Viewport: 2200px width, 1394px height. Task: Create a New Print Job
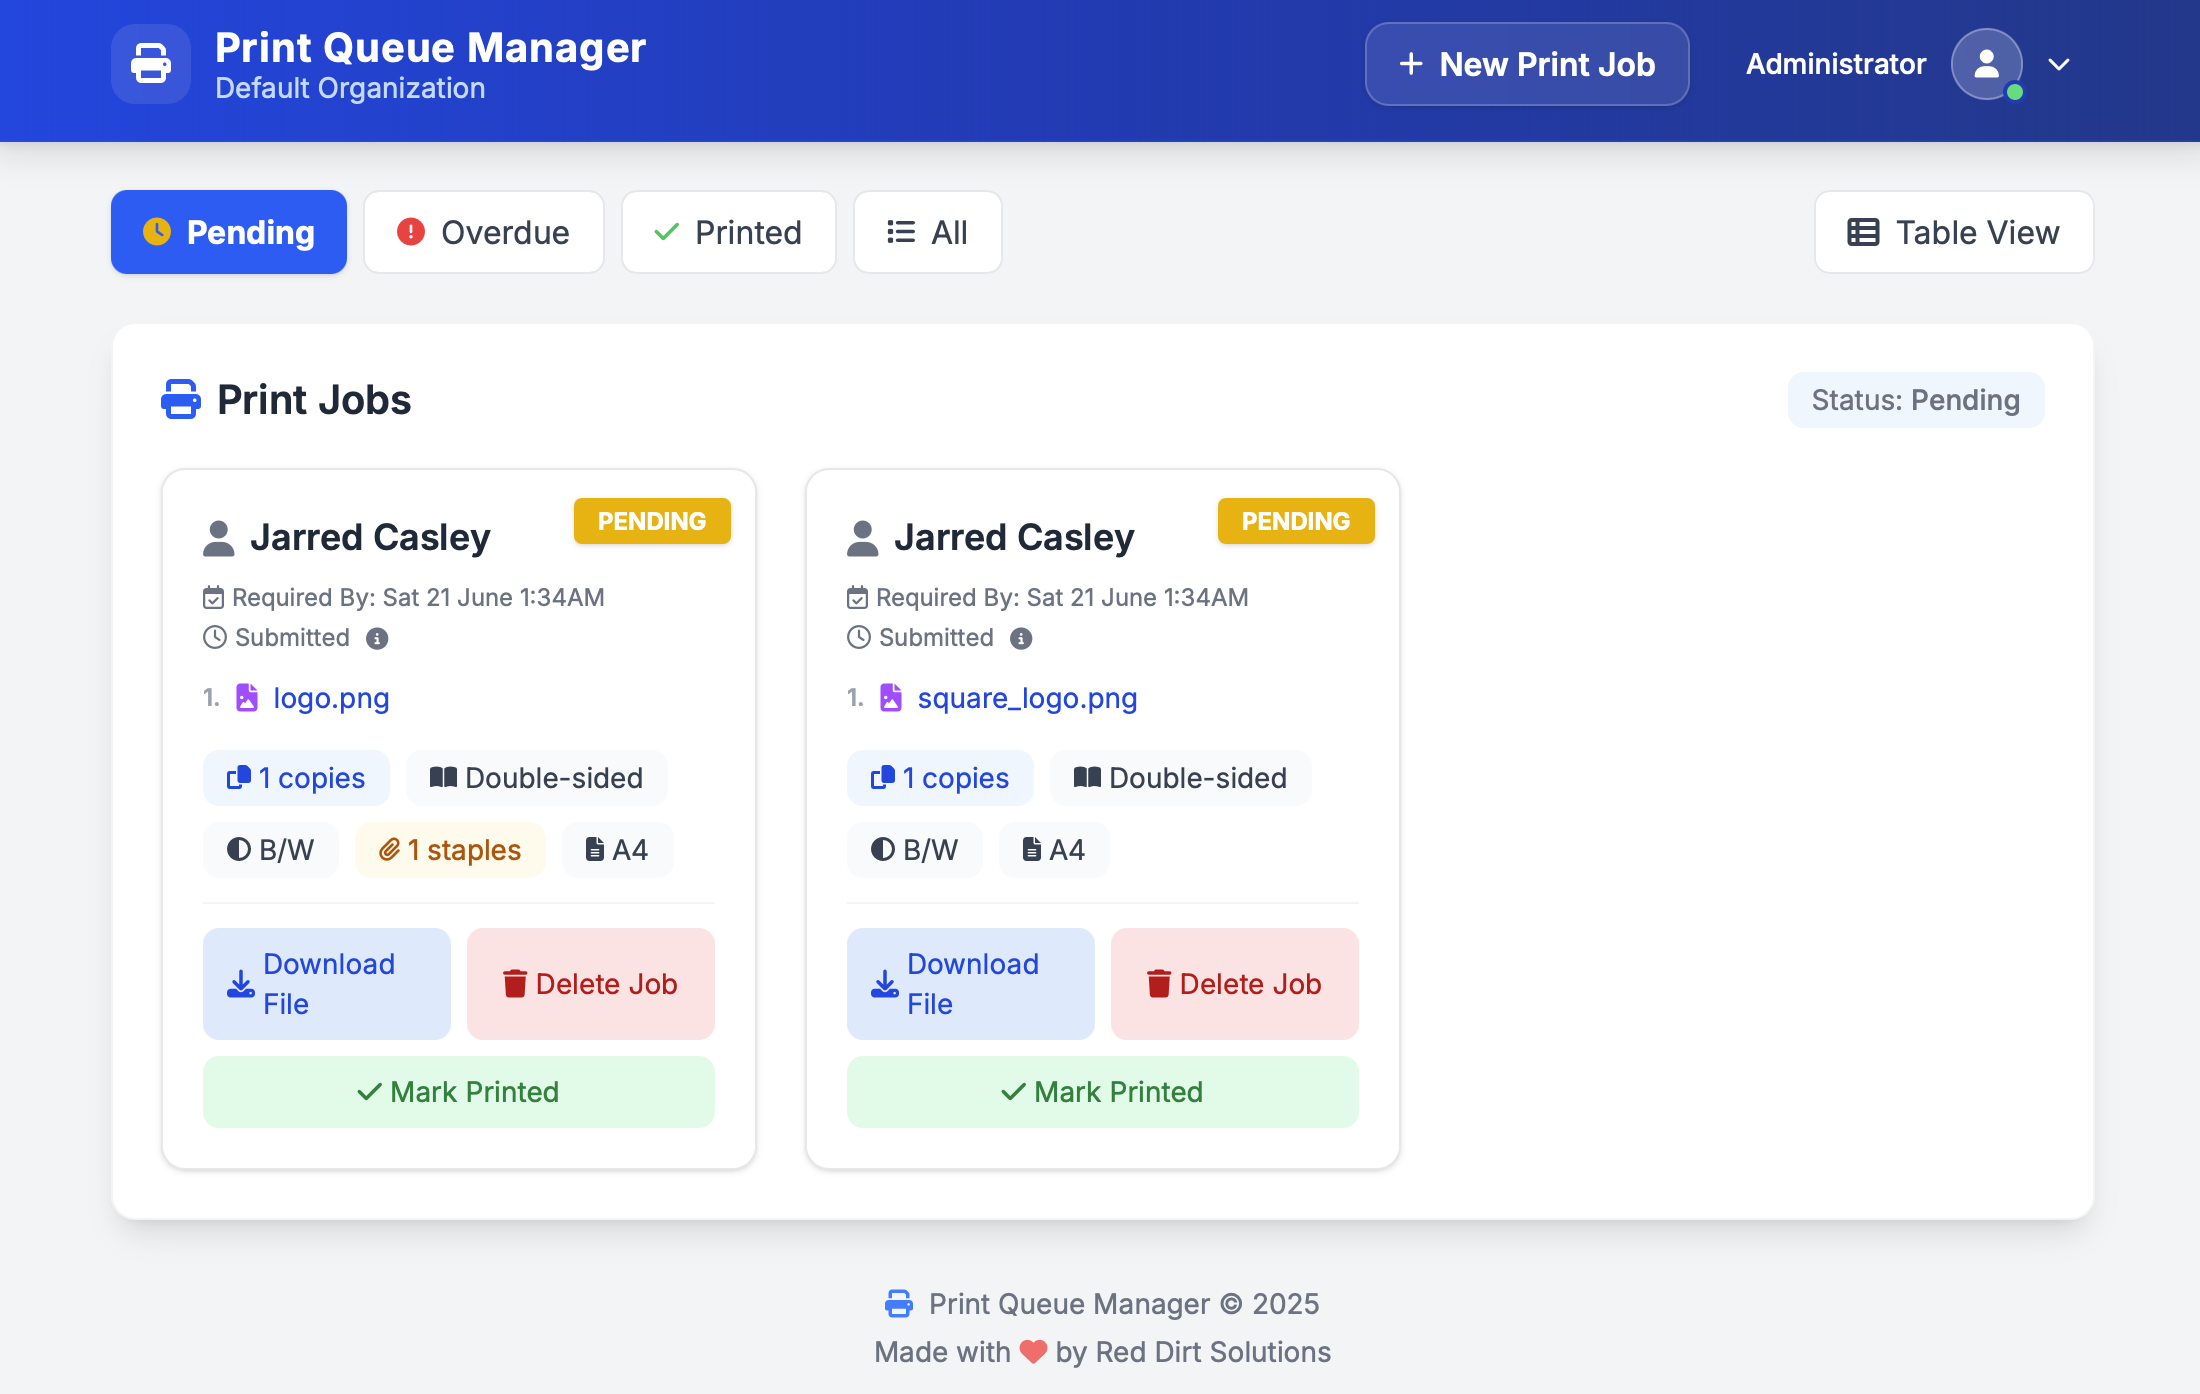click(x=1527, y=64)
